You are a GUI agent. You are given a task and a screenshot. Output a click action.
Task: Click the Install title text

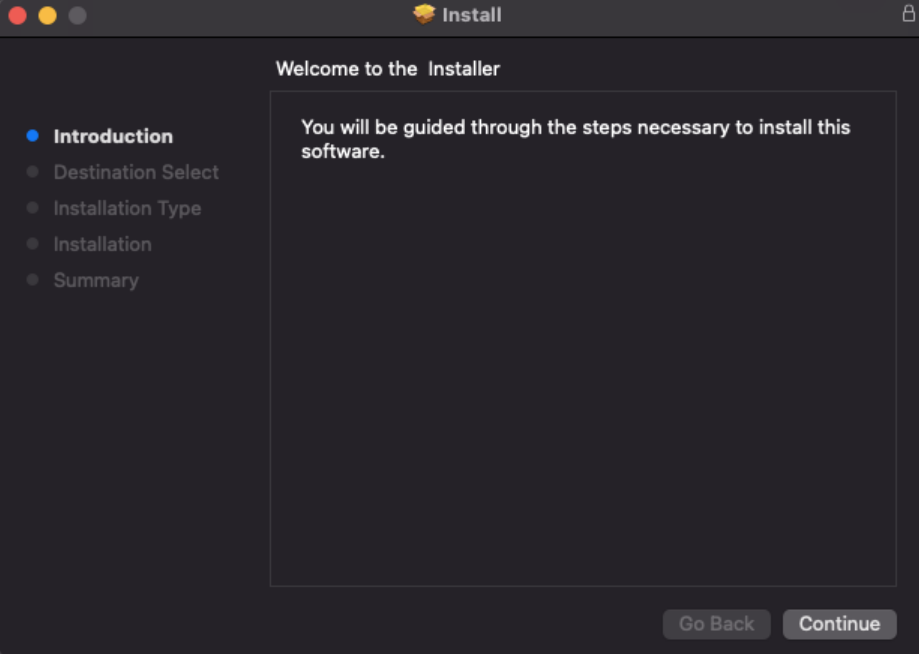470,14
